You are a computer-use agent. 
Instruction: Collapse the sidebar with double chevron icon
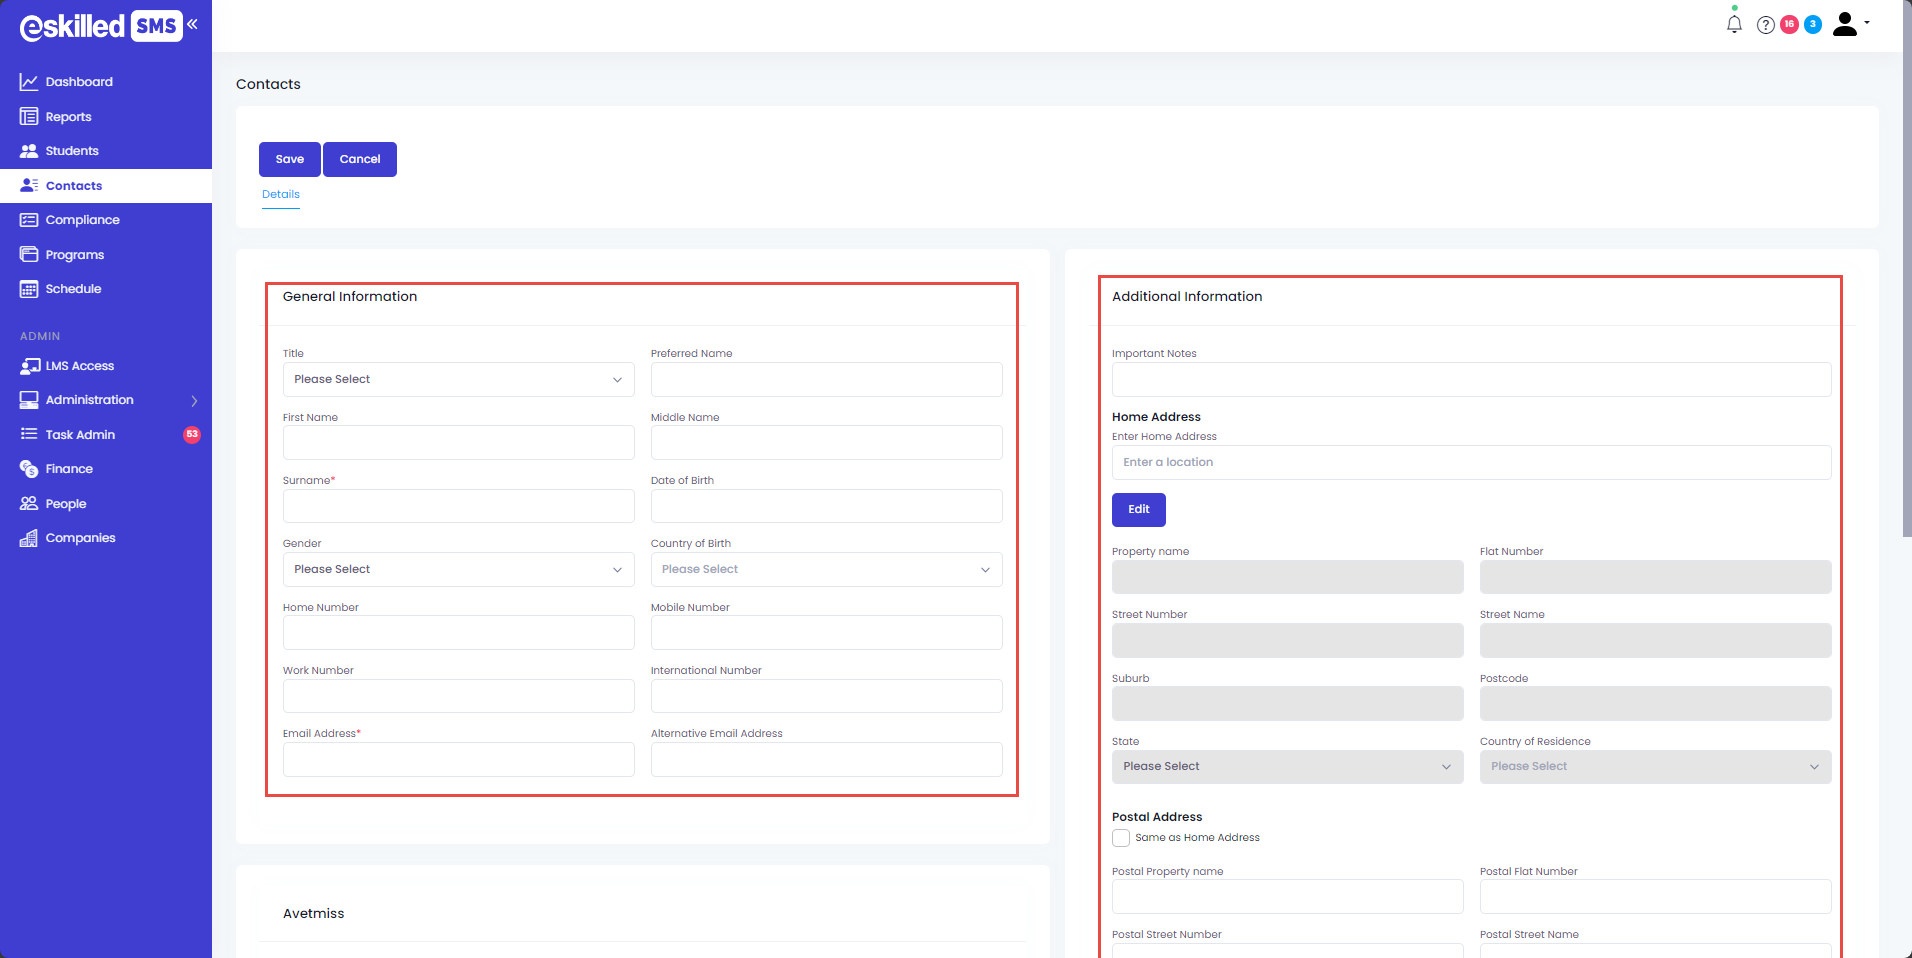[x=192, y=24]
